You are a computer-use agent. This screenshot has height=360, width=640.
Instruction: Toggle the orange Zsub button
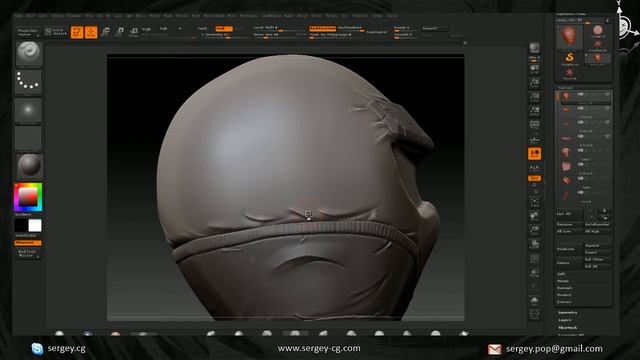tap(224, 29)
